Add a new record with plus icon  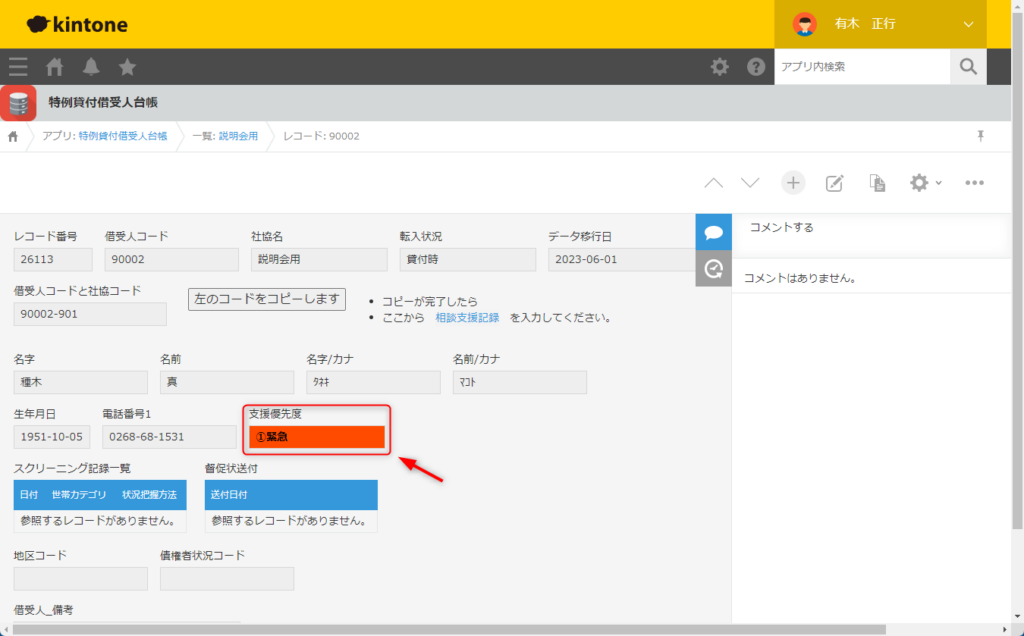[793, 182]
